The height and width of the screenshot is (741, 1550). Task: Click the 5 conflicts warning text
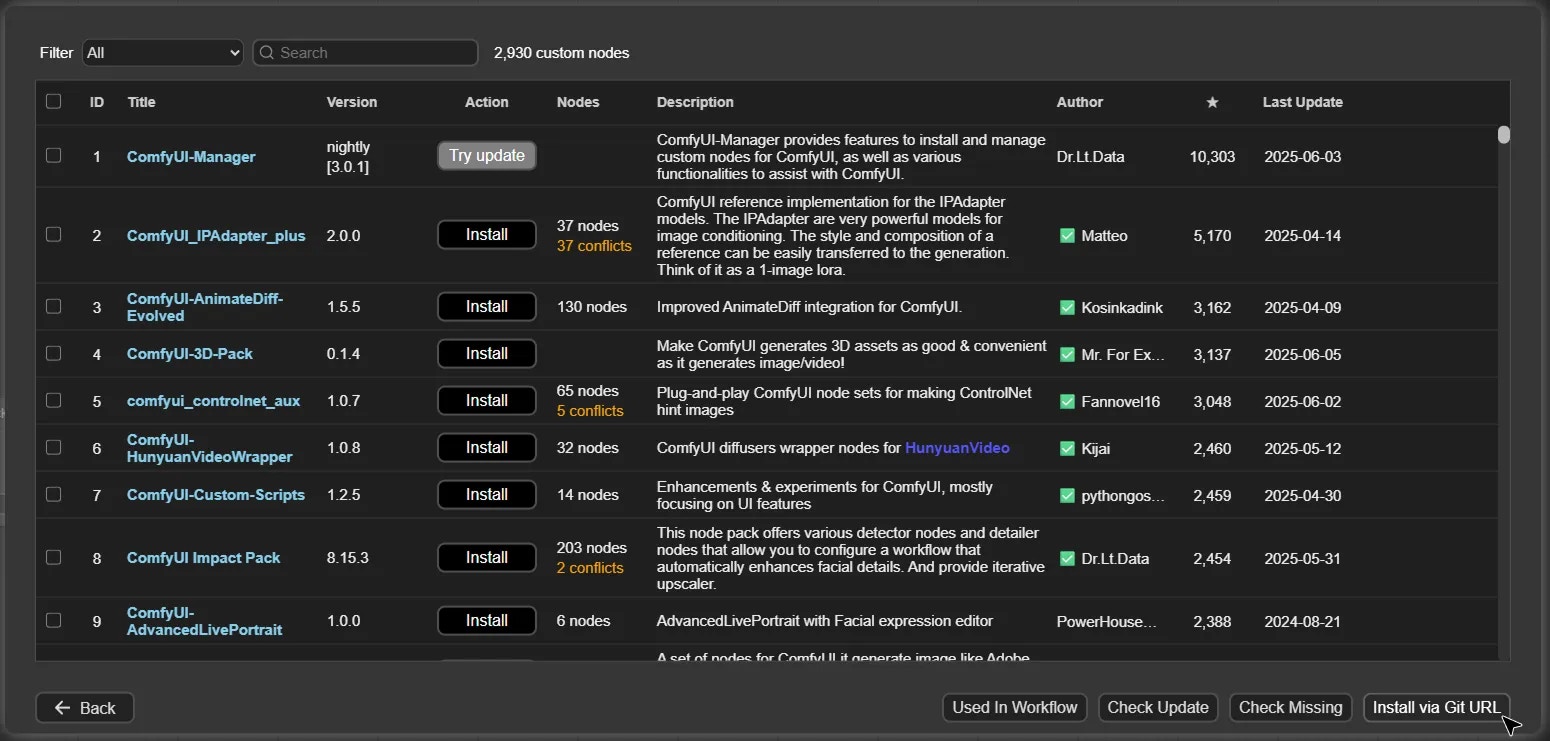[590, 411]
